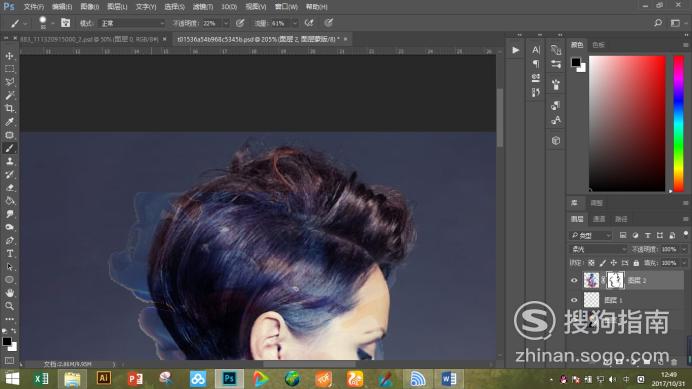The height and width of the screenshot is (389, 692).
Task: Open the brush settings panel icon
Action: (x=556, y=85)
